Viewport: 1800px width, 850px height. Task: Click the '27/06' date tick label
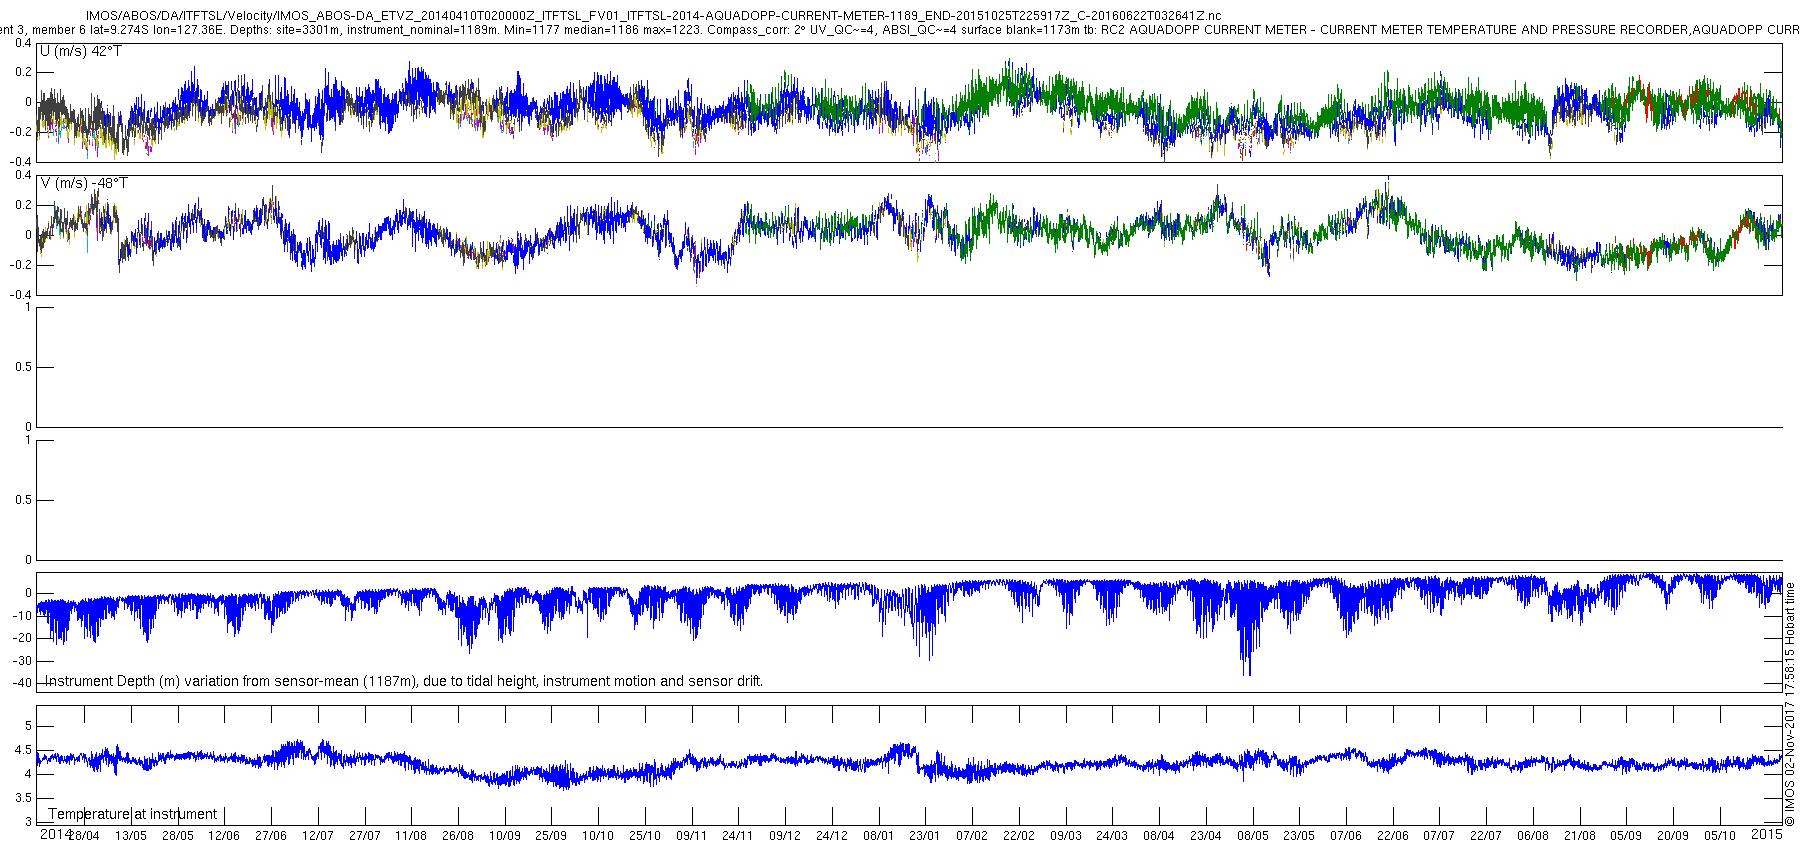click(271, 836)
